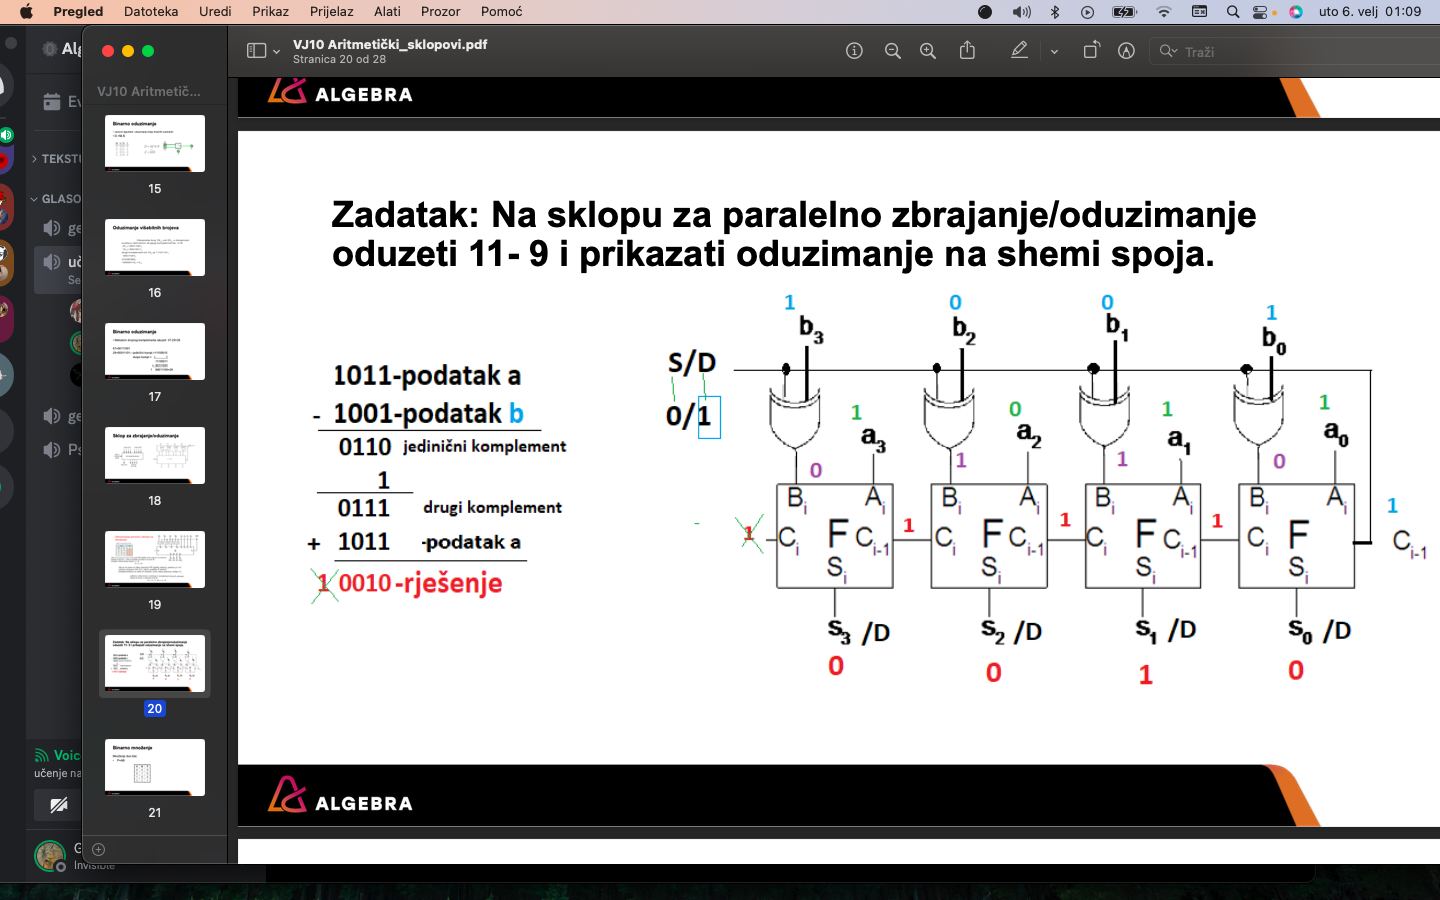Click the VJ10 Aritmetički_sklopovi.pdf window title
Viewport: 1440px width, 900px height.
[390, 44]
